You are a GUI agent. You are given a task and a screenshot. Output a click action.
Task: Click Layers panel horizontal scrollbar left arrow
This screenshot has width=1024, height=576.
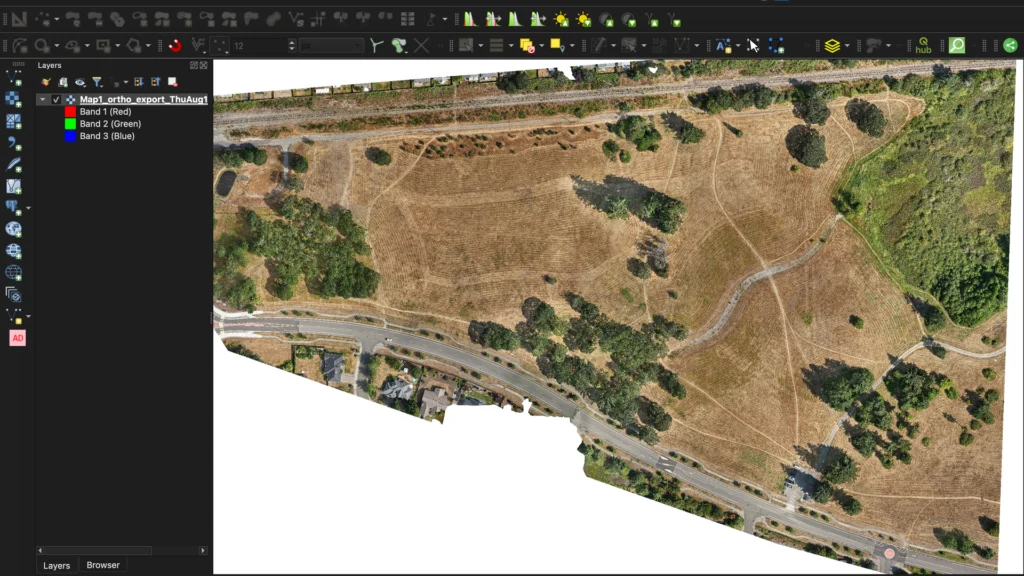click(40, 551)
